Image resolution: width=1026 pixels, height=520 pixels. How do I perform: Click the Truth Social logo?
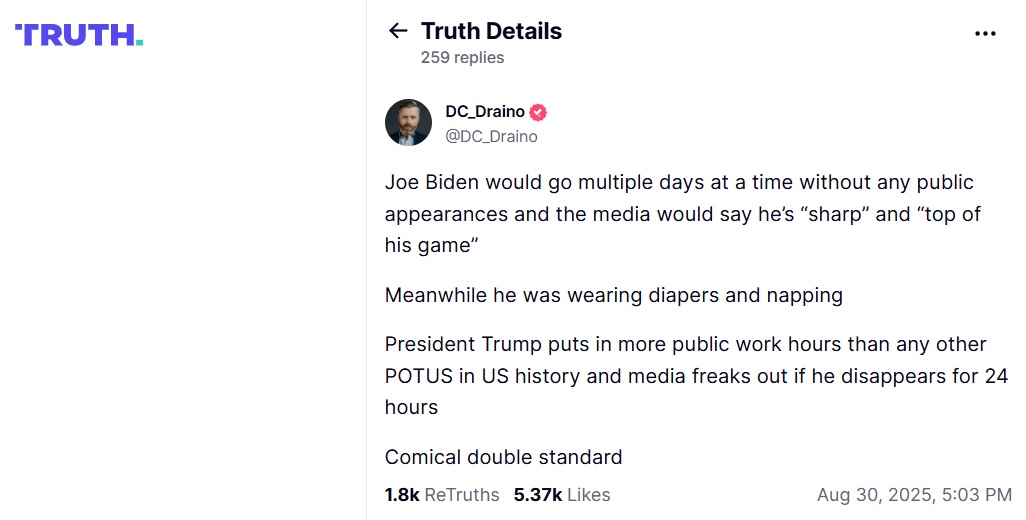click(79, 35)
